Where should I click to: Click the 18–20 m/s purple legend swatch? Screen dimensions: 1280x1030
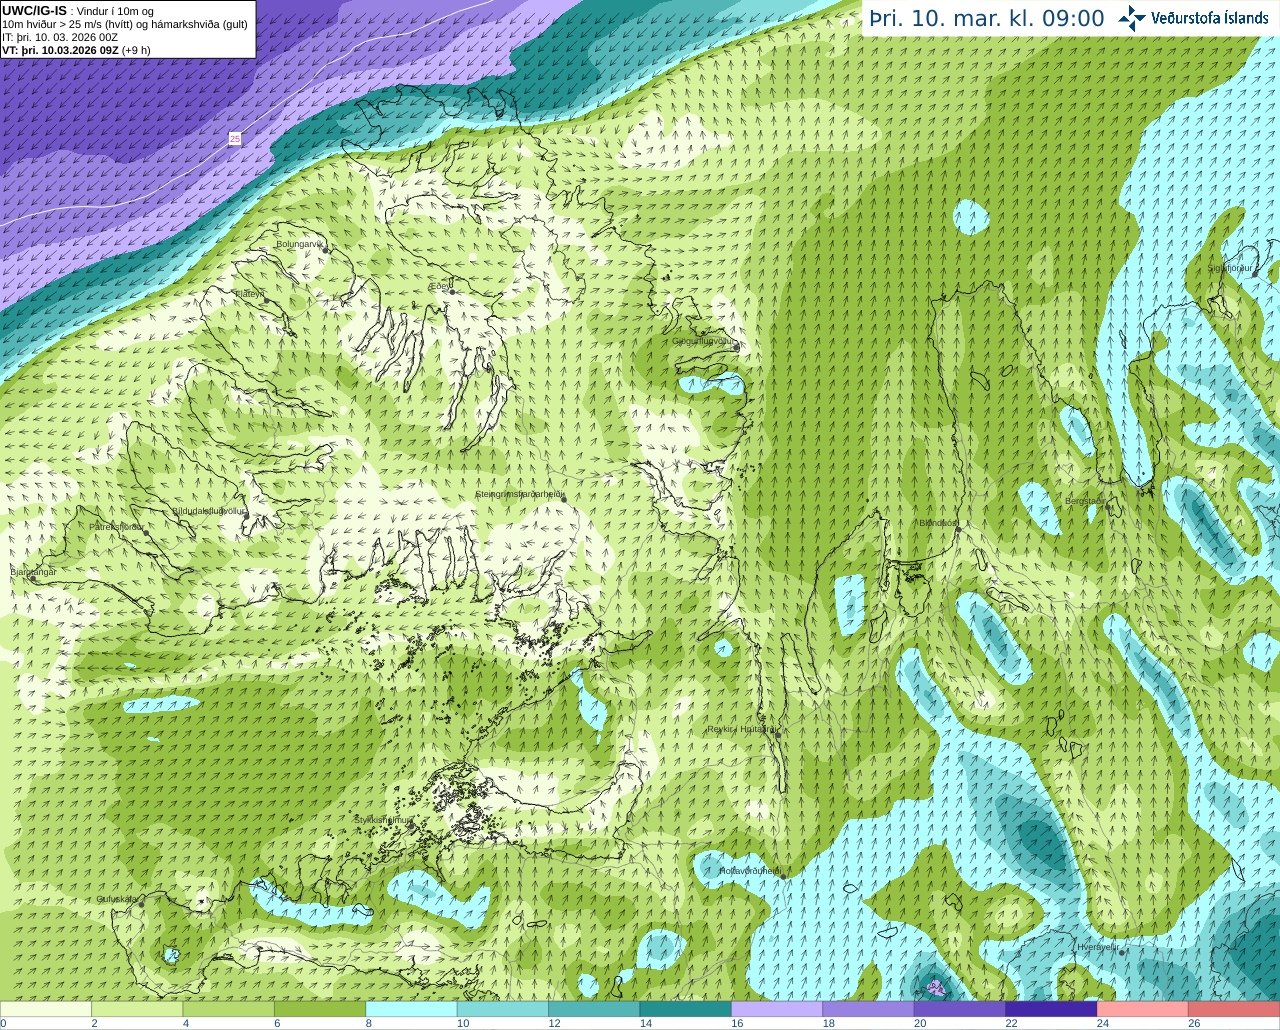tap(869, 1009)
